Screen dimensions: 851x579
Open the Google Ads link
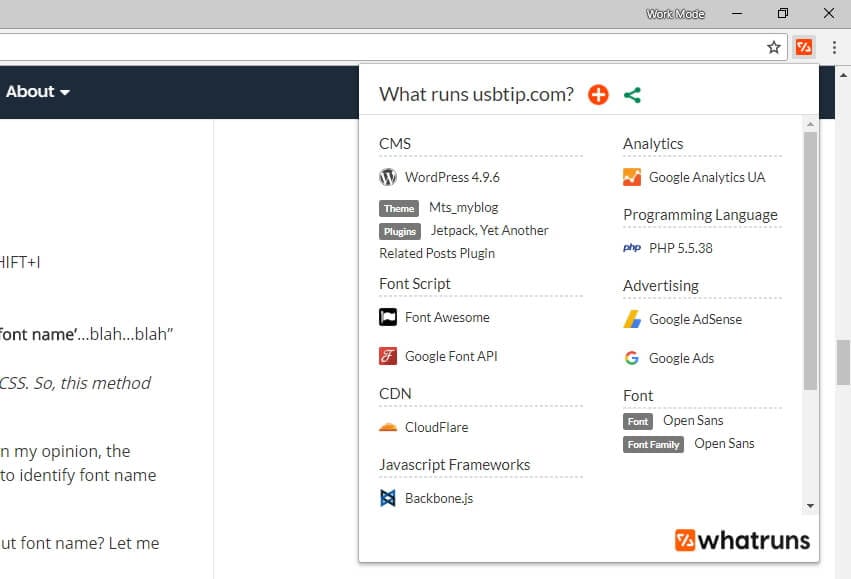(681, 358)
